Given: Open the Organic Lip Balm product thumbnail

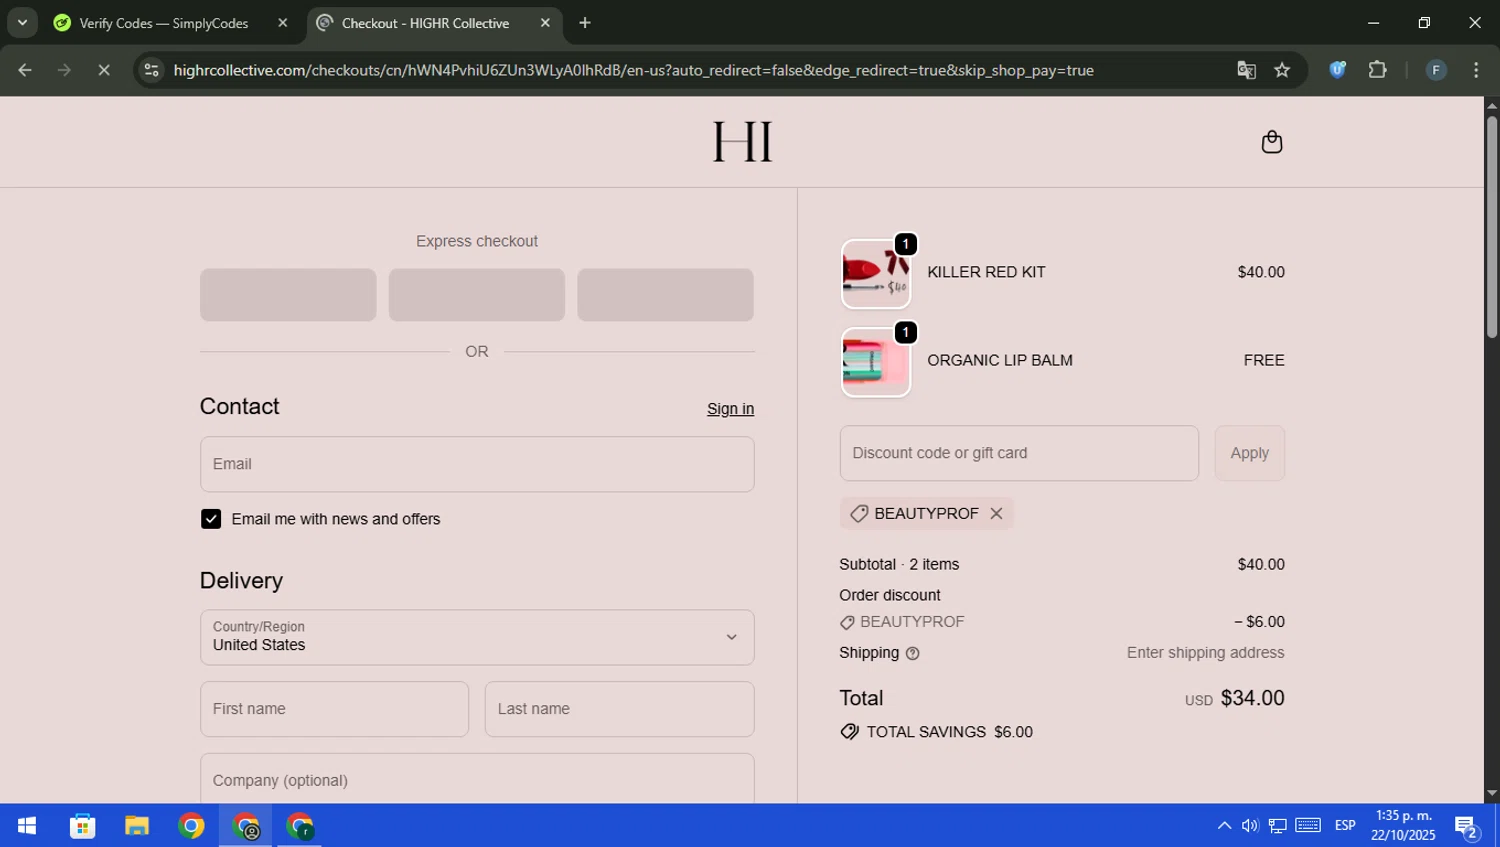Looking at the screenshot, I should pyautogui.click(x=876, y=362).
